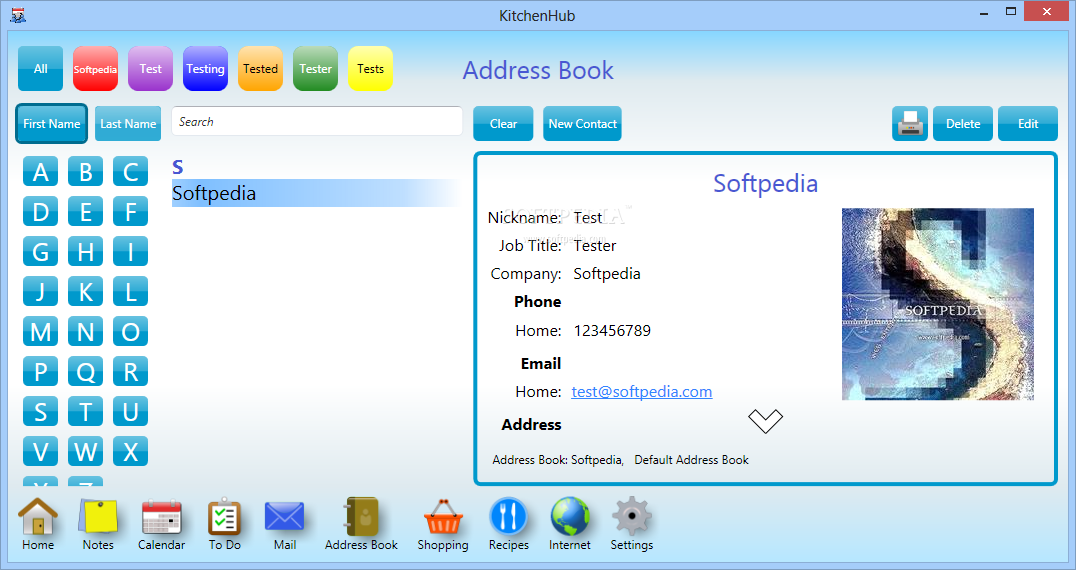The width and height of the screenshot is (1076, 570).
Task: Filter contacts by letter A
Action: tap(40, 171)
